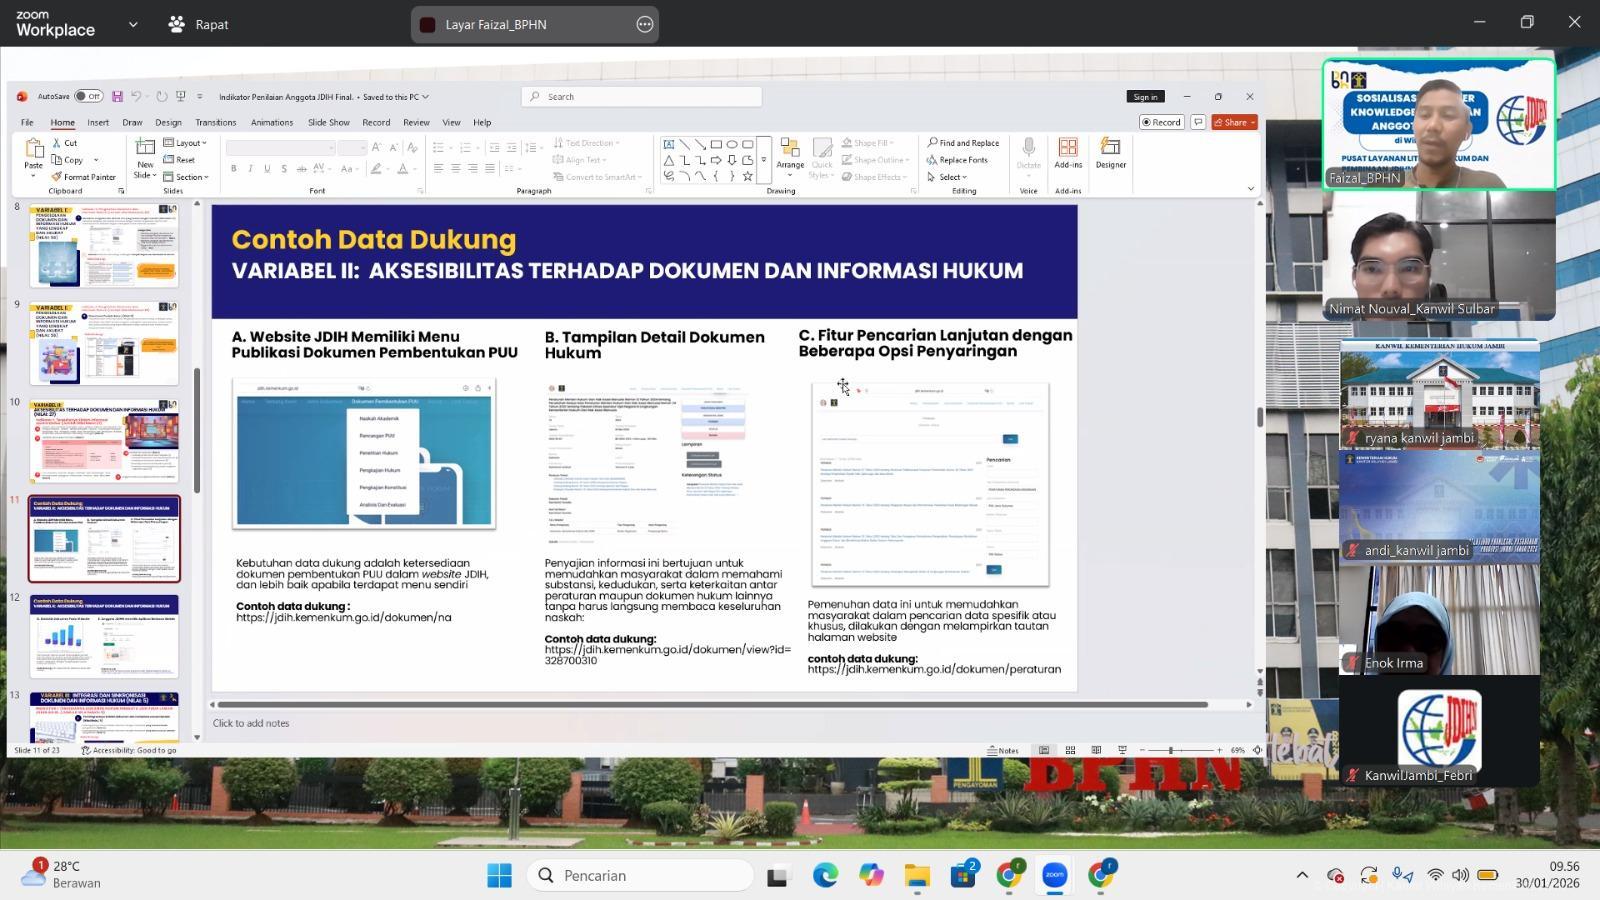Expand the Layout dropdown

[x=186, y=143]
